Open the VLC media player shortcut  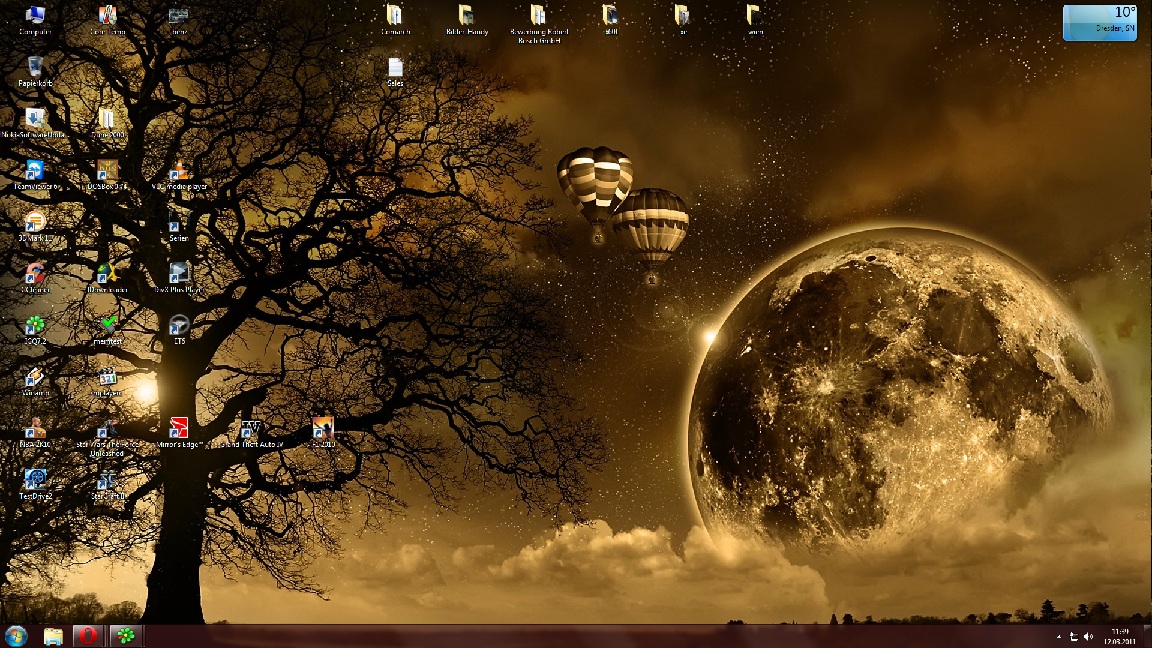click(179, 171)
